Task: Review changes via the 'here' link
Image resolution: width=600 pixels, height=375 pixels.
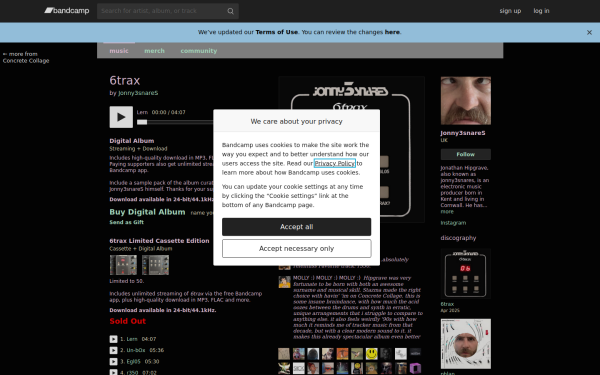Action: click(392, 32)
